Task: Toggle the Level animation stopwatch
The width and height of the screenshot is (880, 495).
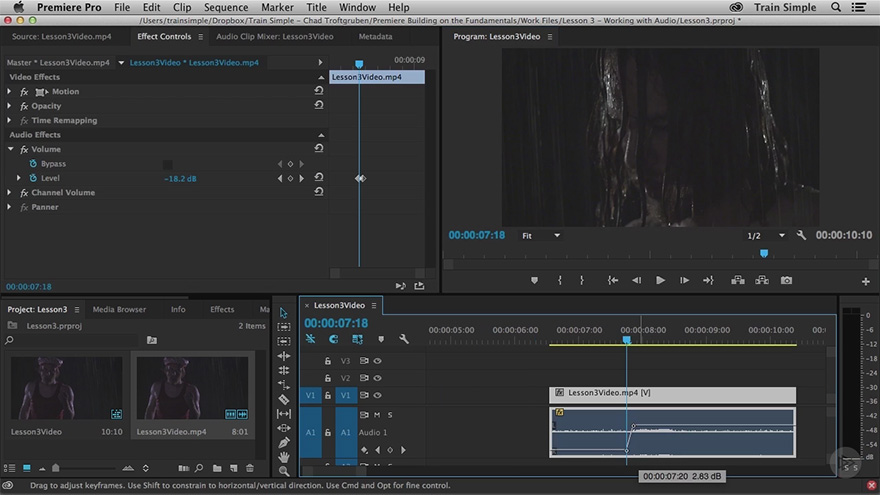Action: point(33,178)
